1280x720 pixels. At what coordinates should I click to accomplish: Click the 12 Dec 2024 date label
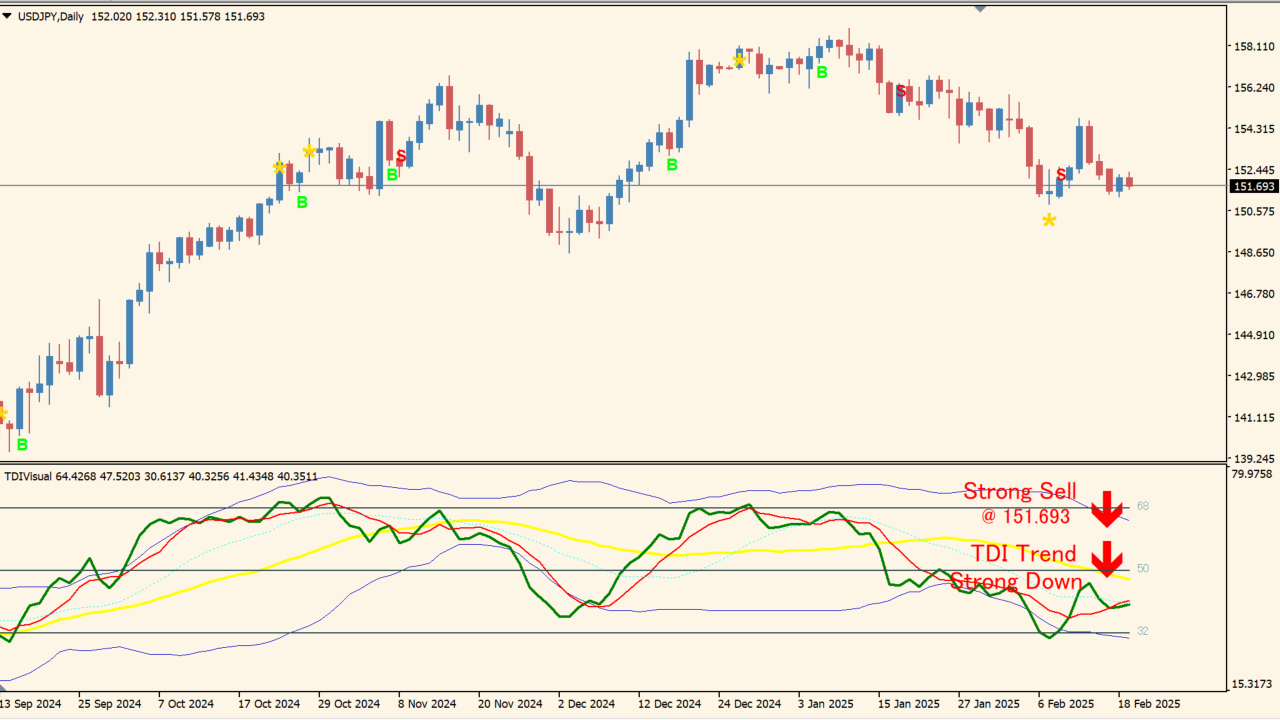point(670,703)
